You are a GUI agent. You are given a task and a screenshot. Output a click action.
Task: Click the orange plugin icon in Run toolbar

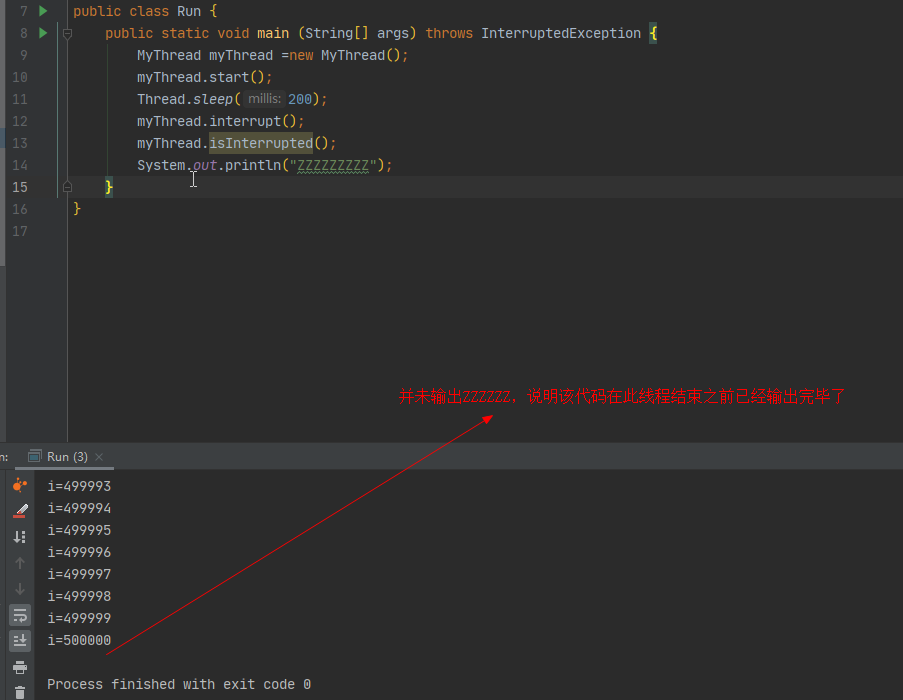click(x=20, y=485)
